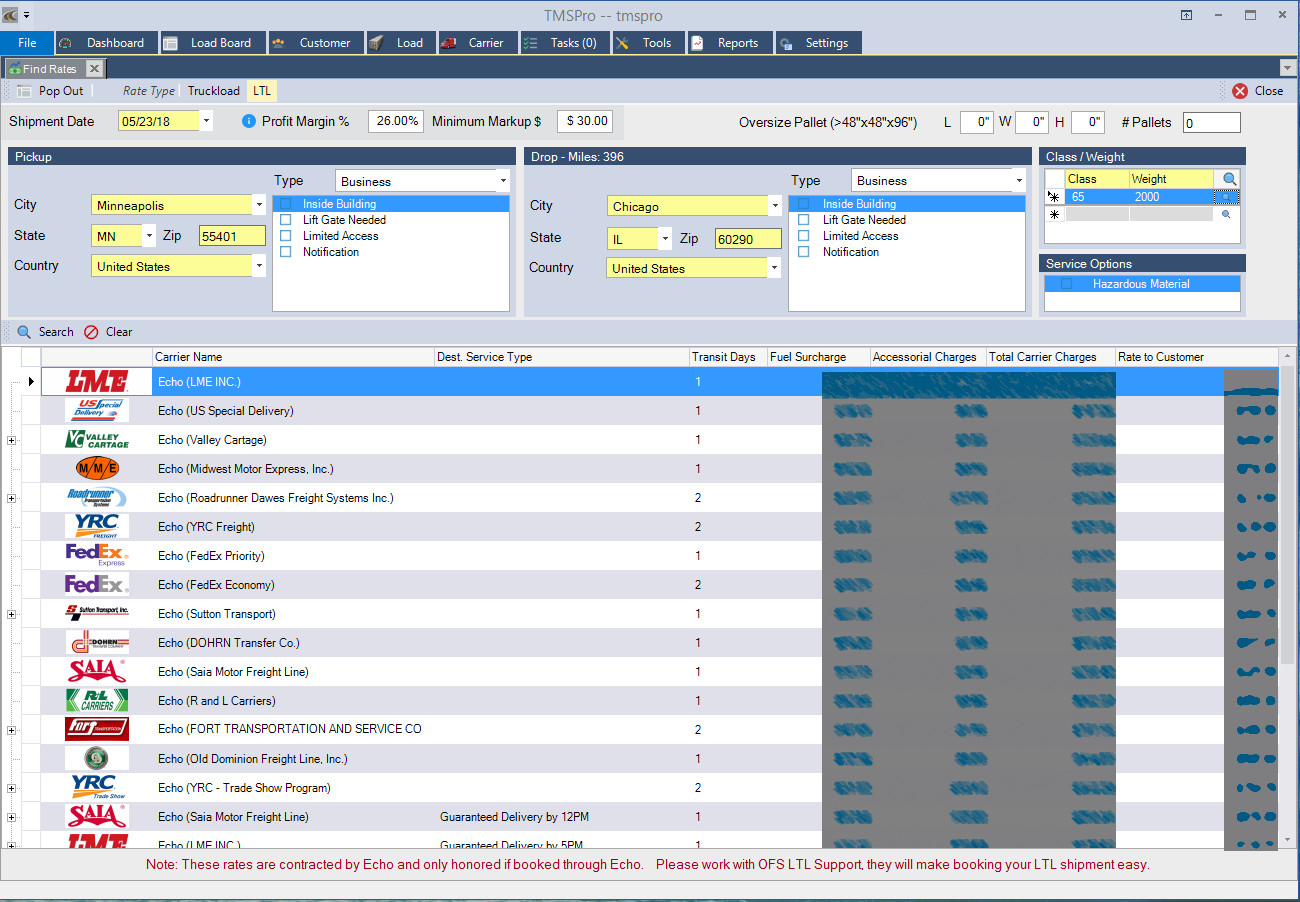Click the R+L Carriers logo
Image resolution: width=1300 pixels, height=902 pixels.
[x=97, y=701]
